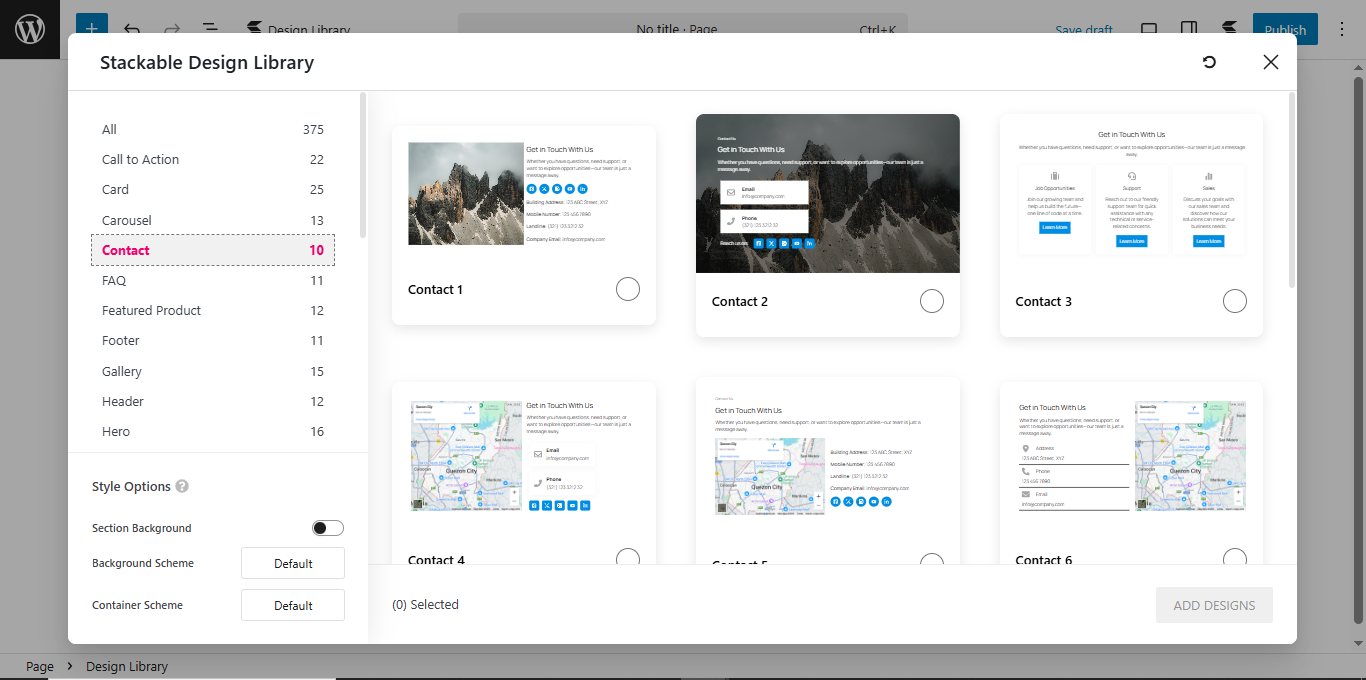Open the Stackable settings icon near Publish
This screenshot has width=1366, height=680.
tap(1228, 29)
